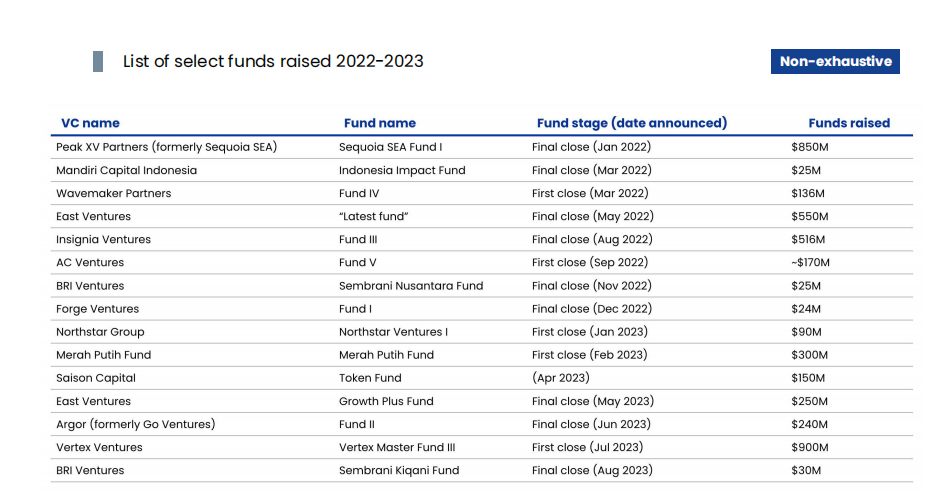Screen dimensions: 950x500
Task: Click 'First close (Mar 2022)' cell
Action: (x=590, y=193)
